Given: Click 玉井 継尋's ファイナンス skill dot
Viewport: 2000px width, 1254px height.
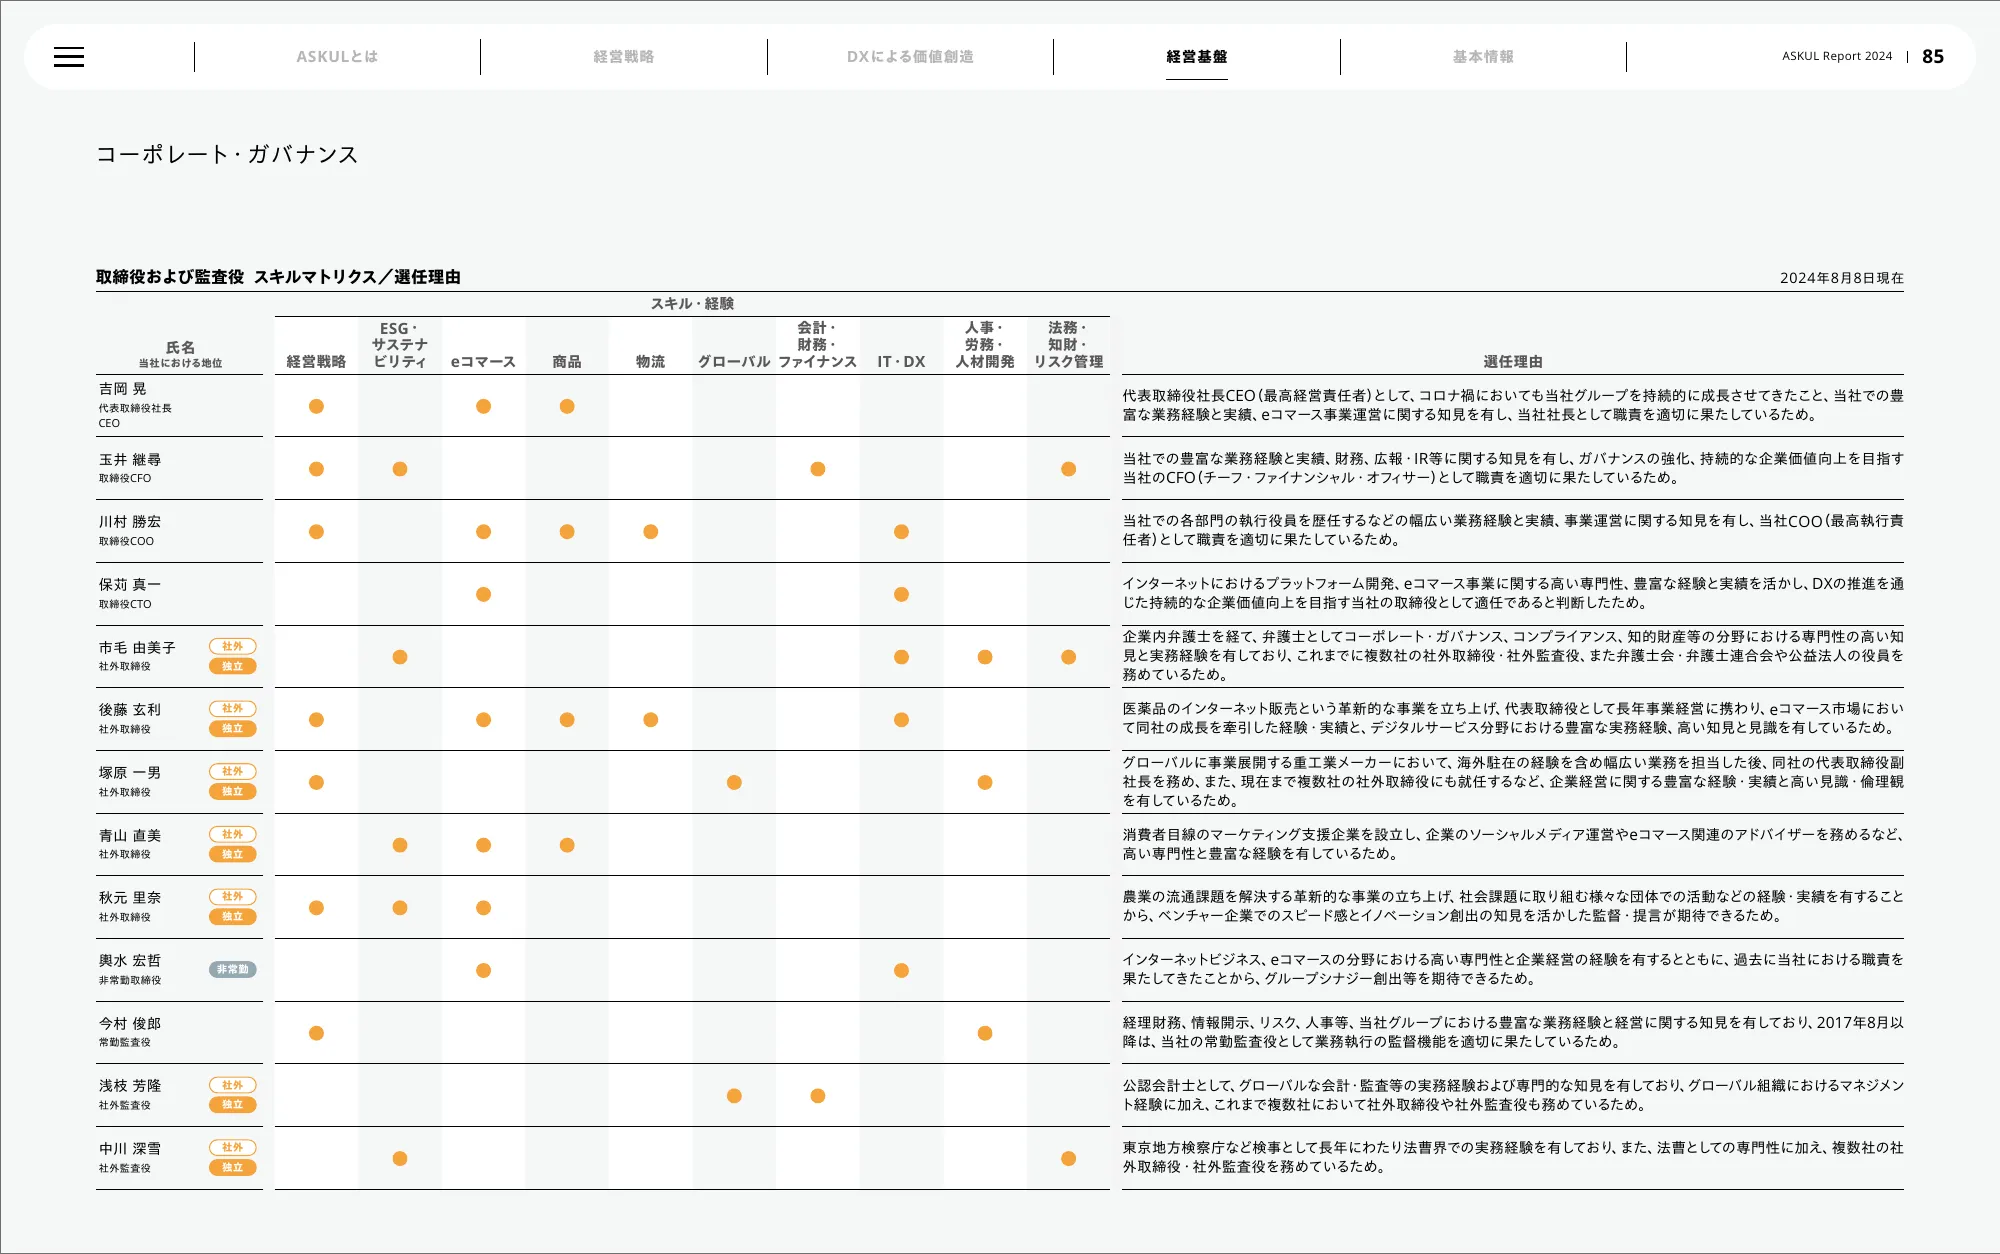Looking at the screenshot, I should pyautogui.click(x=818, y=469).
